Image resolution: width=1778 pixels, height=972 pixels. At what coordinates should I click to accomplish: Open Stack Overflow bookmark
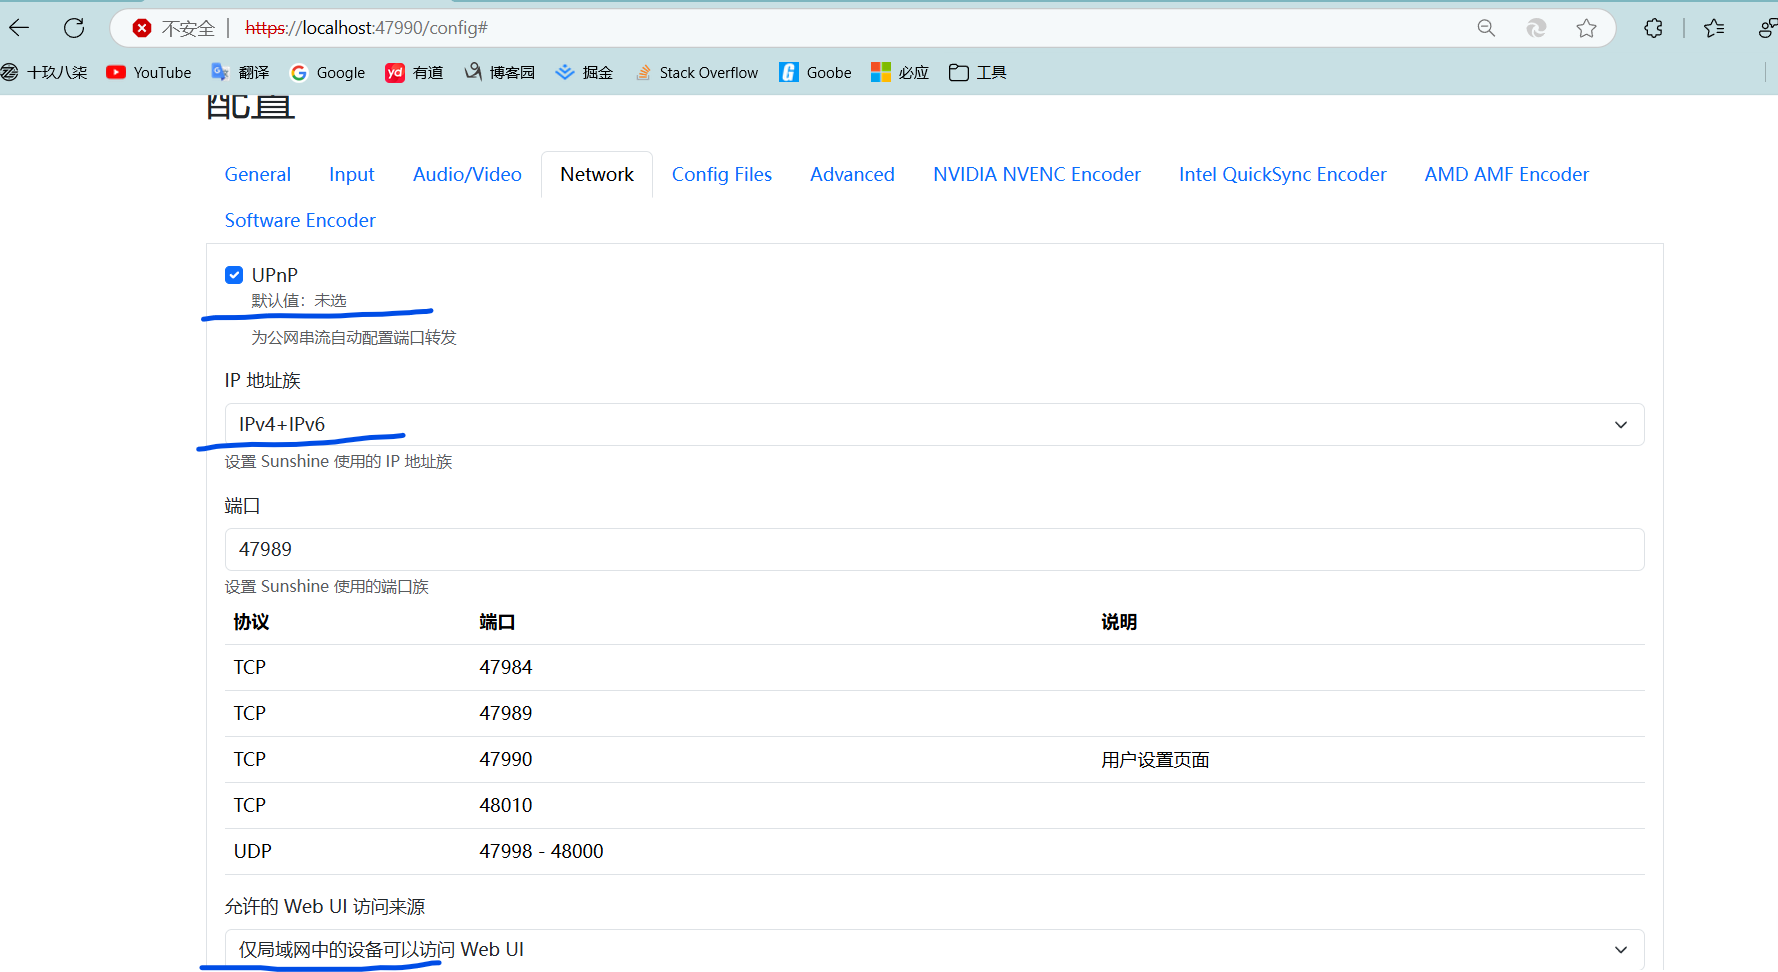click(697, 72)
